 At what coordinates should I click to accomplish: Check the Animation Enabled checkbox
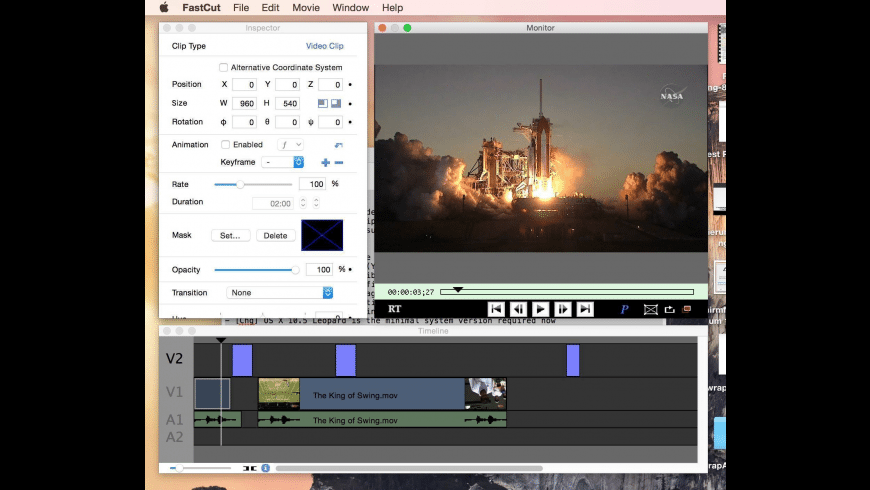point(225,144)
